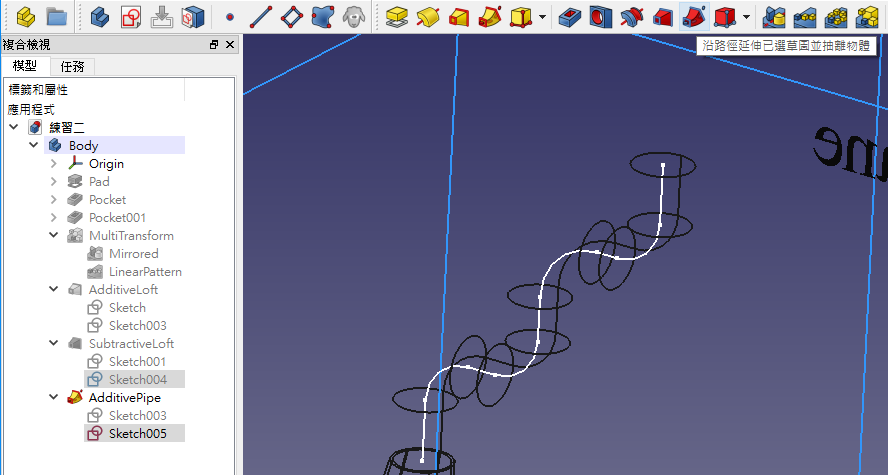Click the Linear pattern toolbar icon
The width and height of the screenshot is (888, 475).
click(805, 18)
